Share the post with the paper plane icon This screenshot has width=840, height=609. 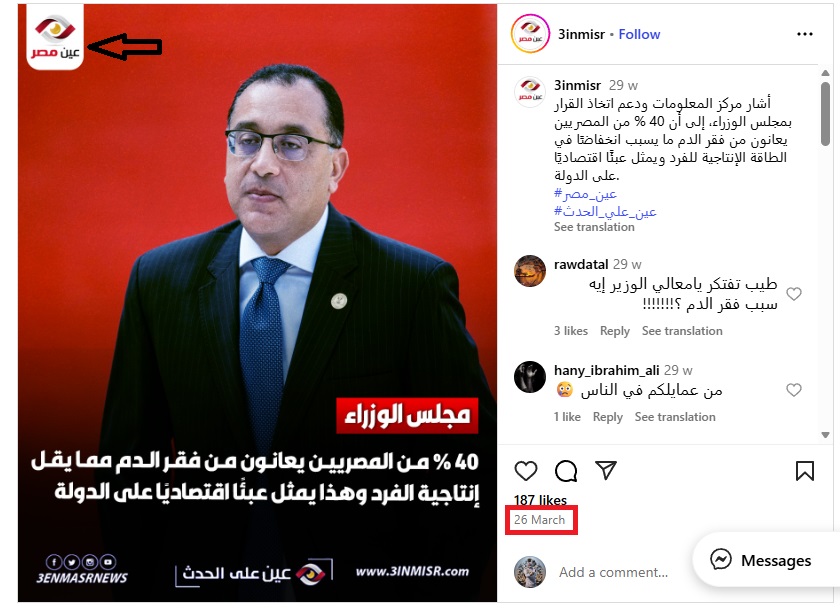click(606, 470)
